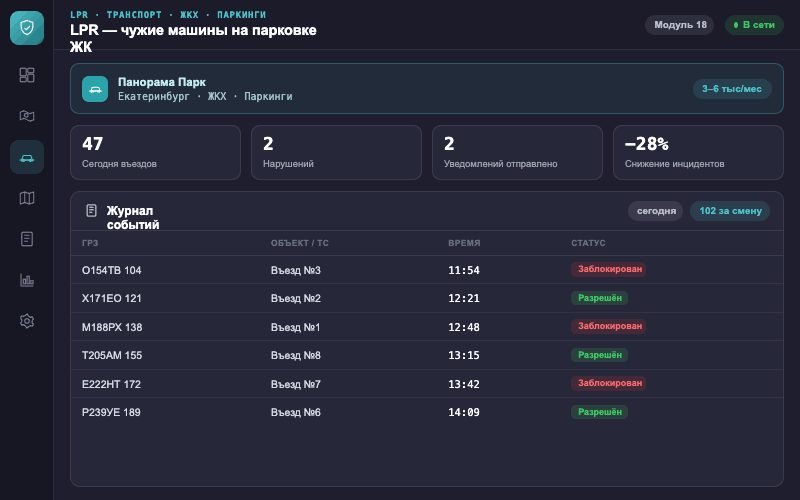Select the car icon in sidebar
The height and width of the screenshot is (500, 800).
pos(27,157)
